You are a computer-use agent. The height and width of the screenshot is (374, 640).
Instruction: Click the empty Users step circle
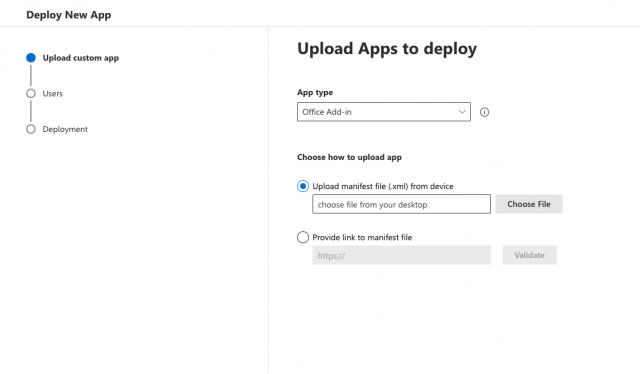coord(31,94)
